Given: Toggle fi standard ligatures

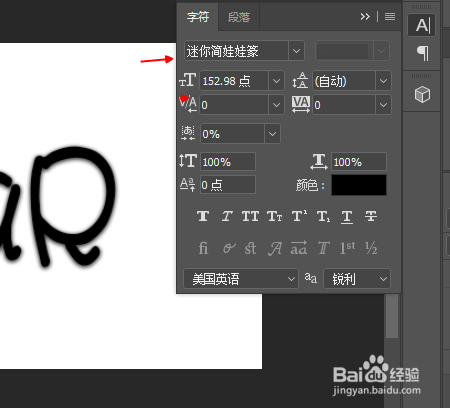Looking at the screenshot, I should tap(203, 248).
